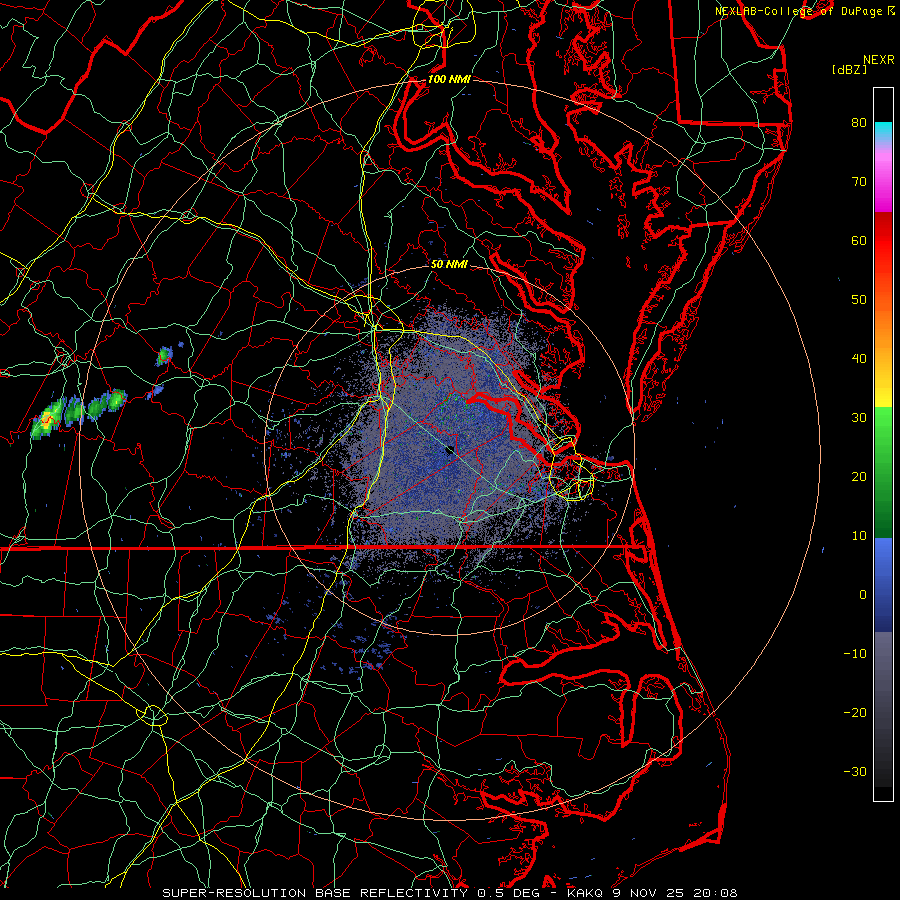The width and height of the screenshot is (900, 900).
Task: Click the 20:08 timestamp in the caption
Action: click(x=715, y=893)
